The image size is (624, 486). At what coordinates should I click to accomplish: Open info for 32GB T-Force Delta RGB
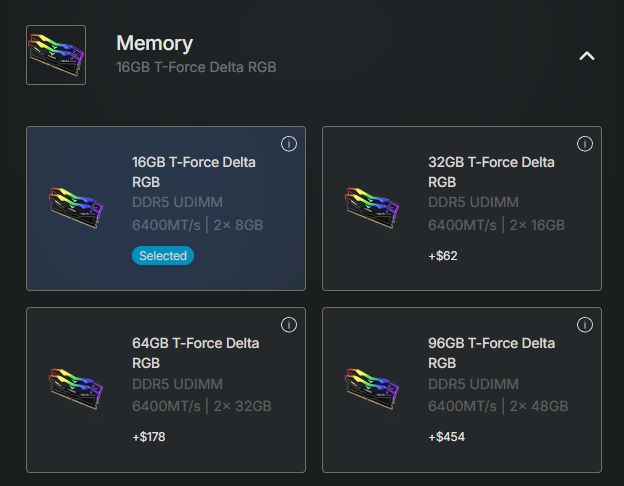click(x=585, y=144)
